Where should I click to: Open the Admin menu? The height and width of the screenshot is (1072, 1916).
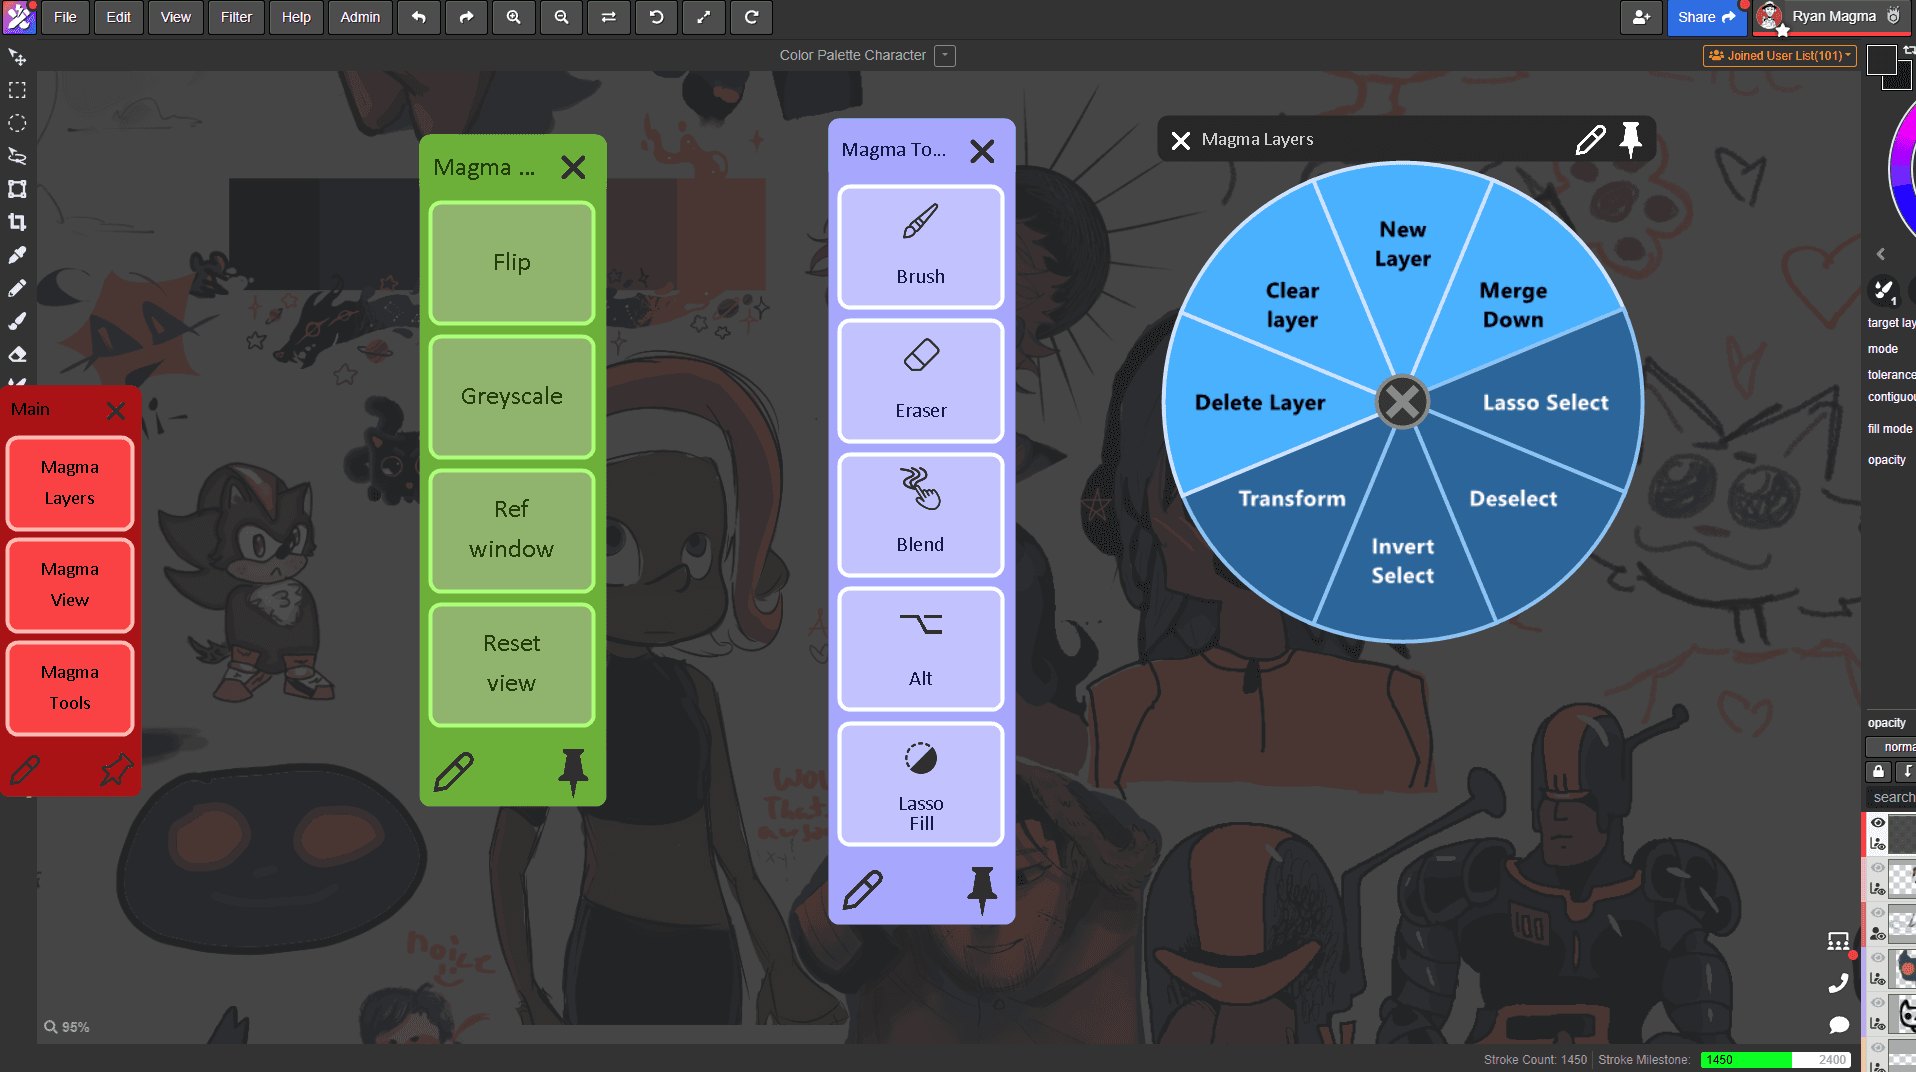pos(360,17)
